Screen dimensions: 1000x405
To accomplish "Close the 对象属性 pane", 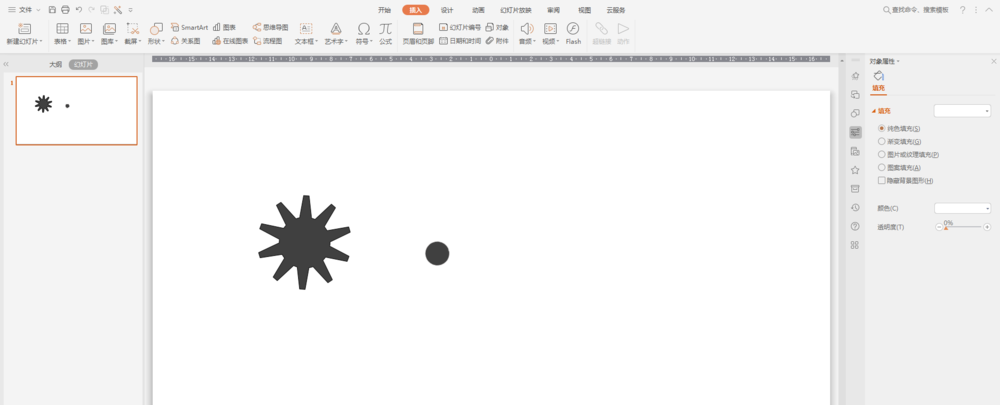I will (x=993, y=61).
